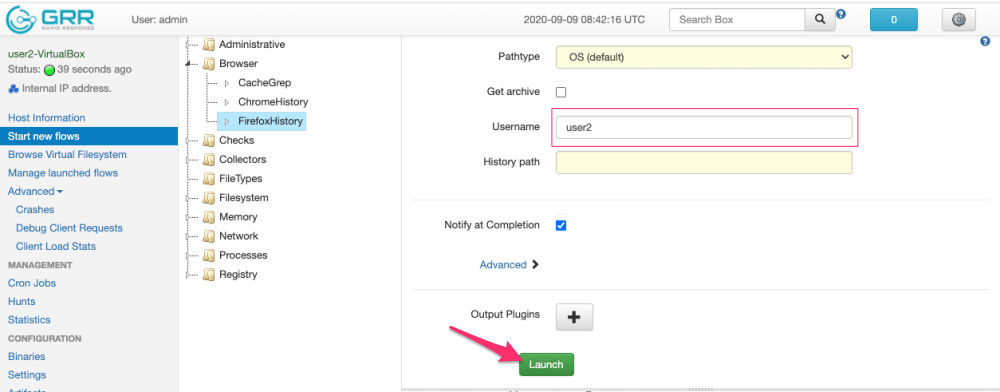
Task: Add an output plugin with plus button
Action: point(574,317)
